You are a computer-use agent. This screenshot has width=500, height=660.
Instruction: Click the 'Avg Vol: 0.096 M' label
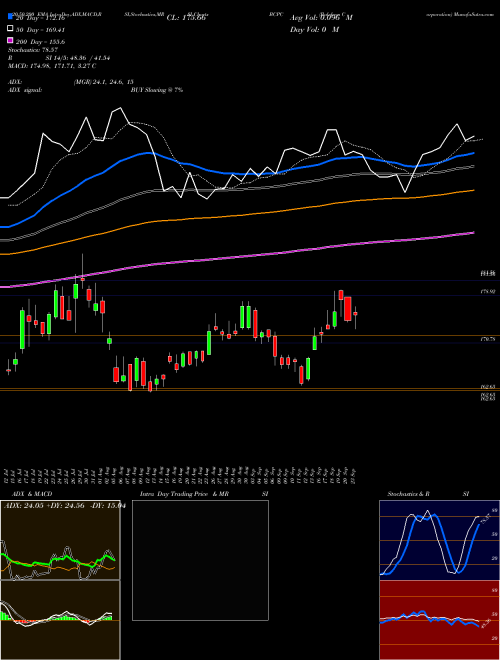click(x=321, y=18)
